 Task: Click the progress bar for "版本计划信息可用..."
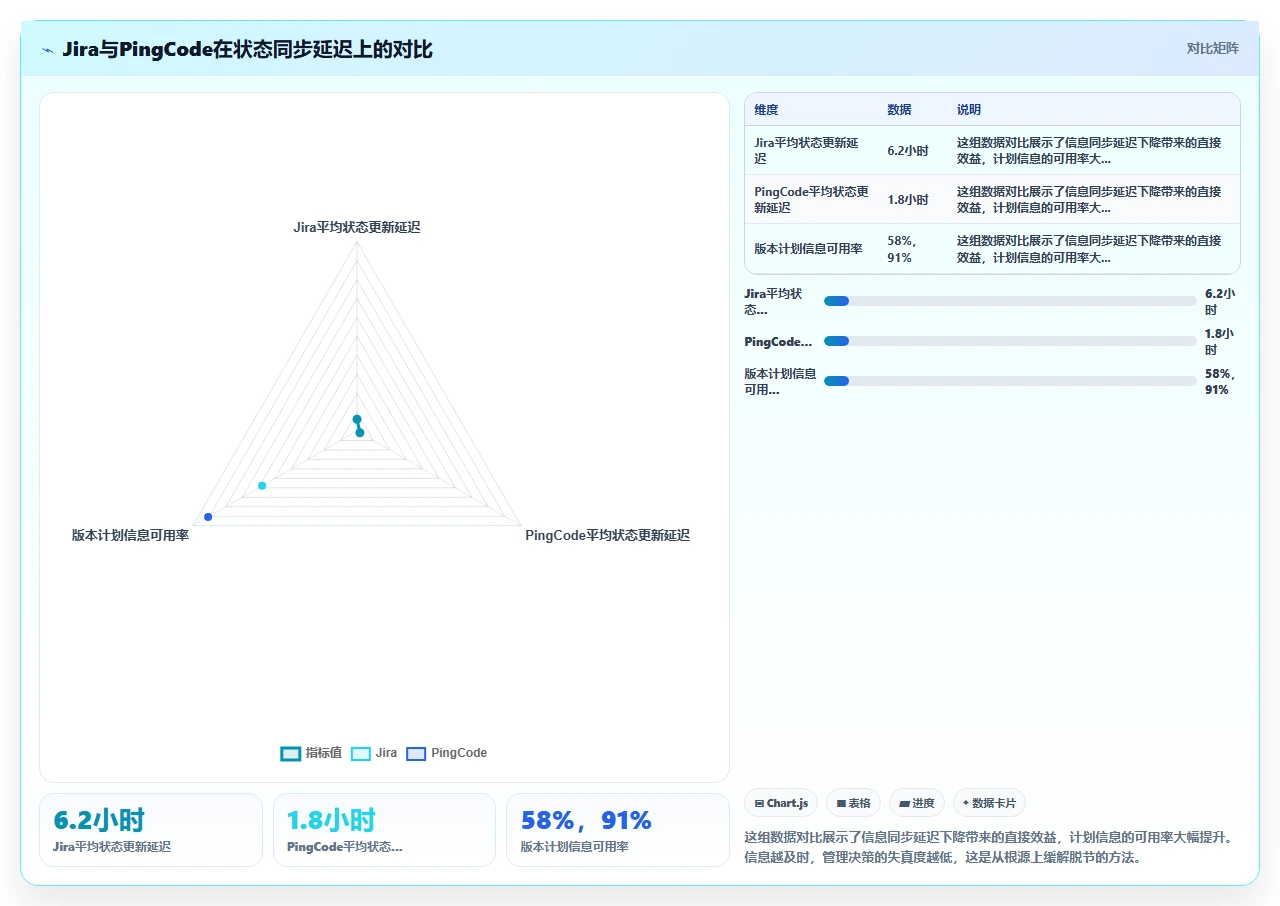click(1010, 381)
